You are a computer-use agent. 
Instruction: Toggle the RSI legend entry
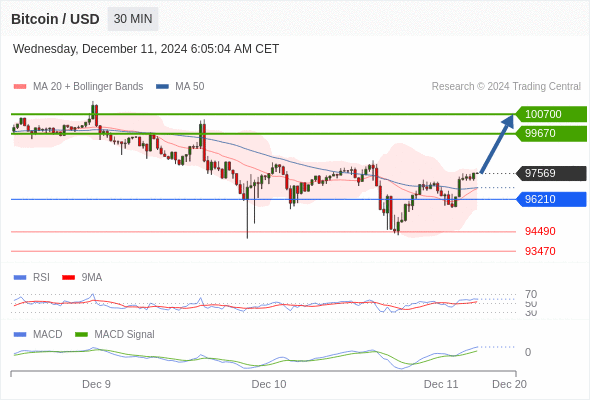click(32, 277)
